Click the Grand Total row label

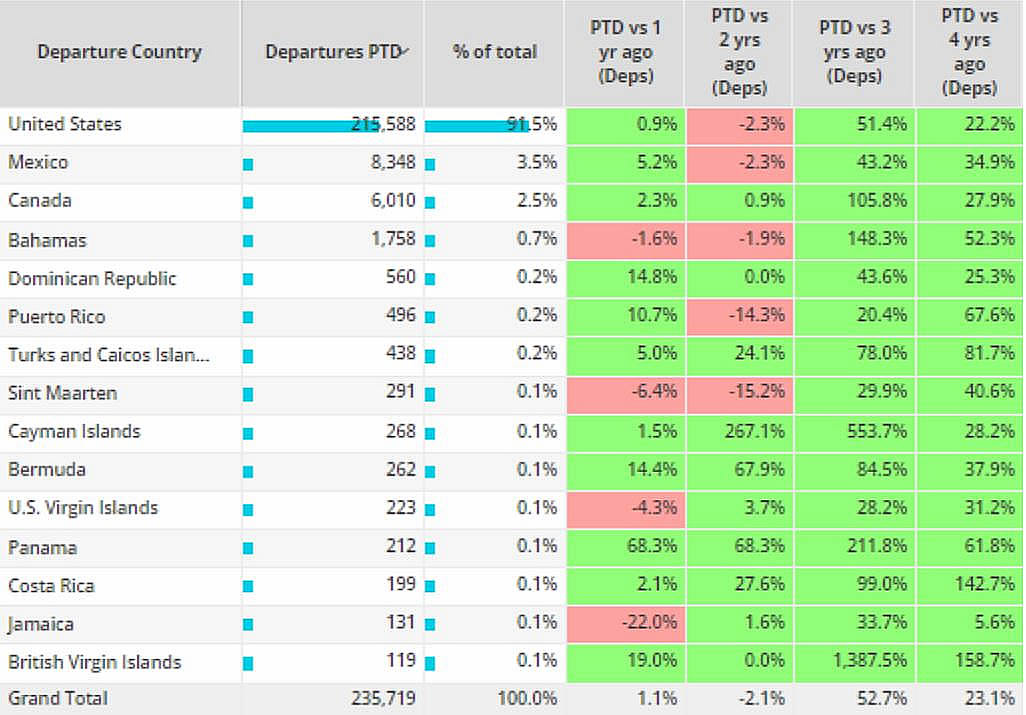click(58, 698)
